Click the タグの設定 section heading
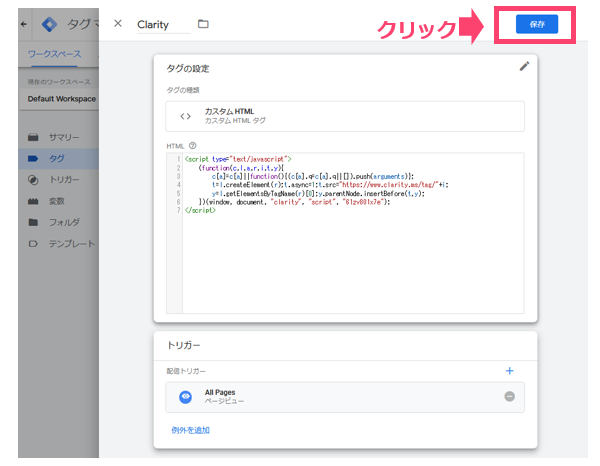This screenshot has height=466, width=600. (188, 69)
